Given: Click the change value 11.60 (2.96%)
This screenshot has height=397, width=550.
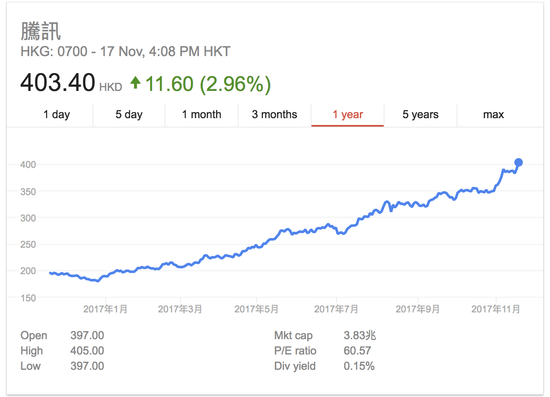Looking at the screenshot, I should [x=208, y=84].
